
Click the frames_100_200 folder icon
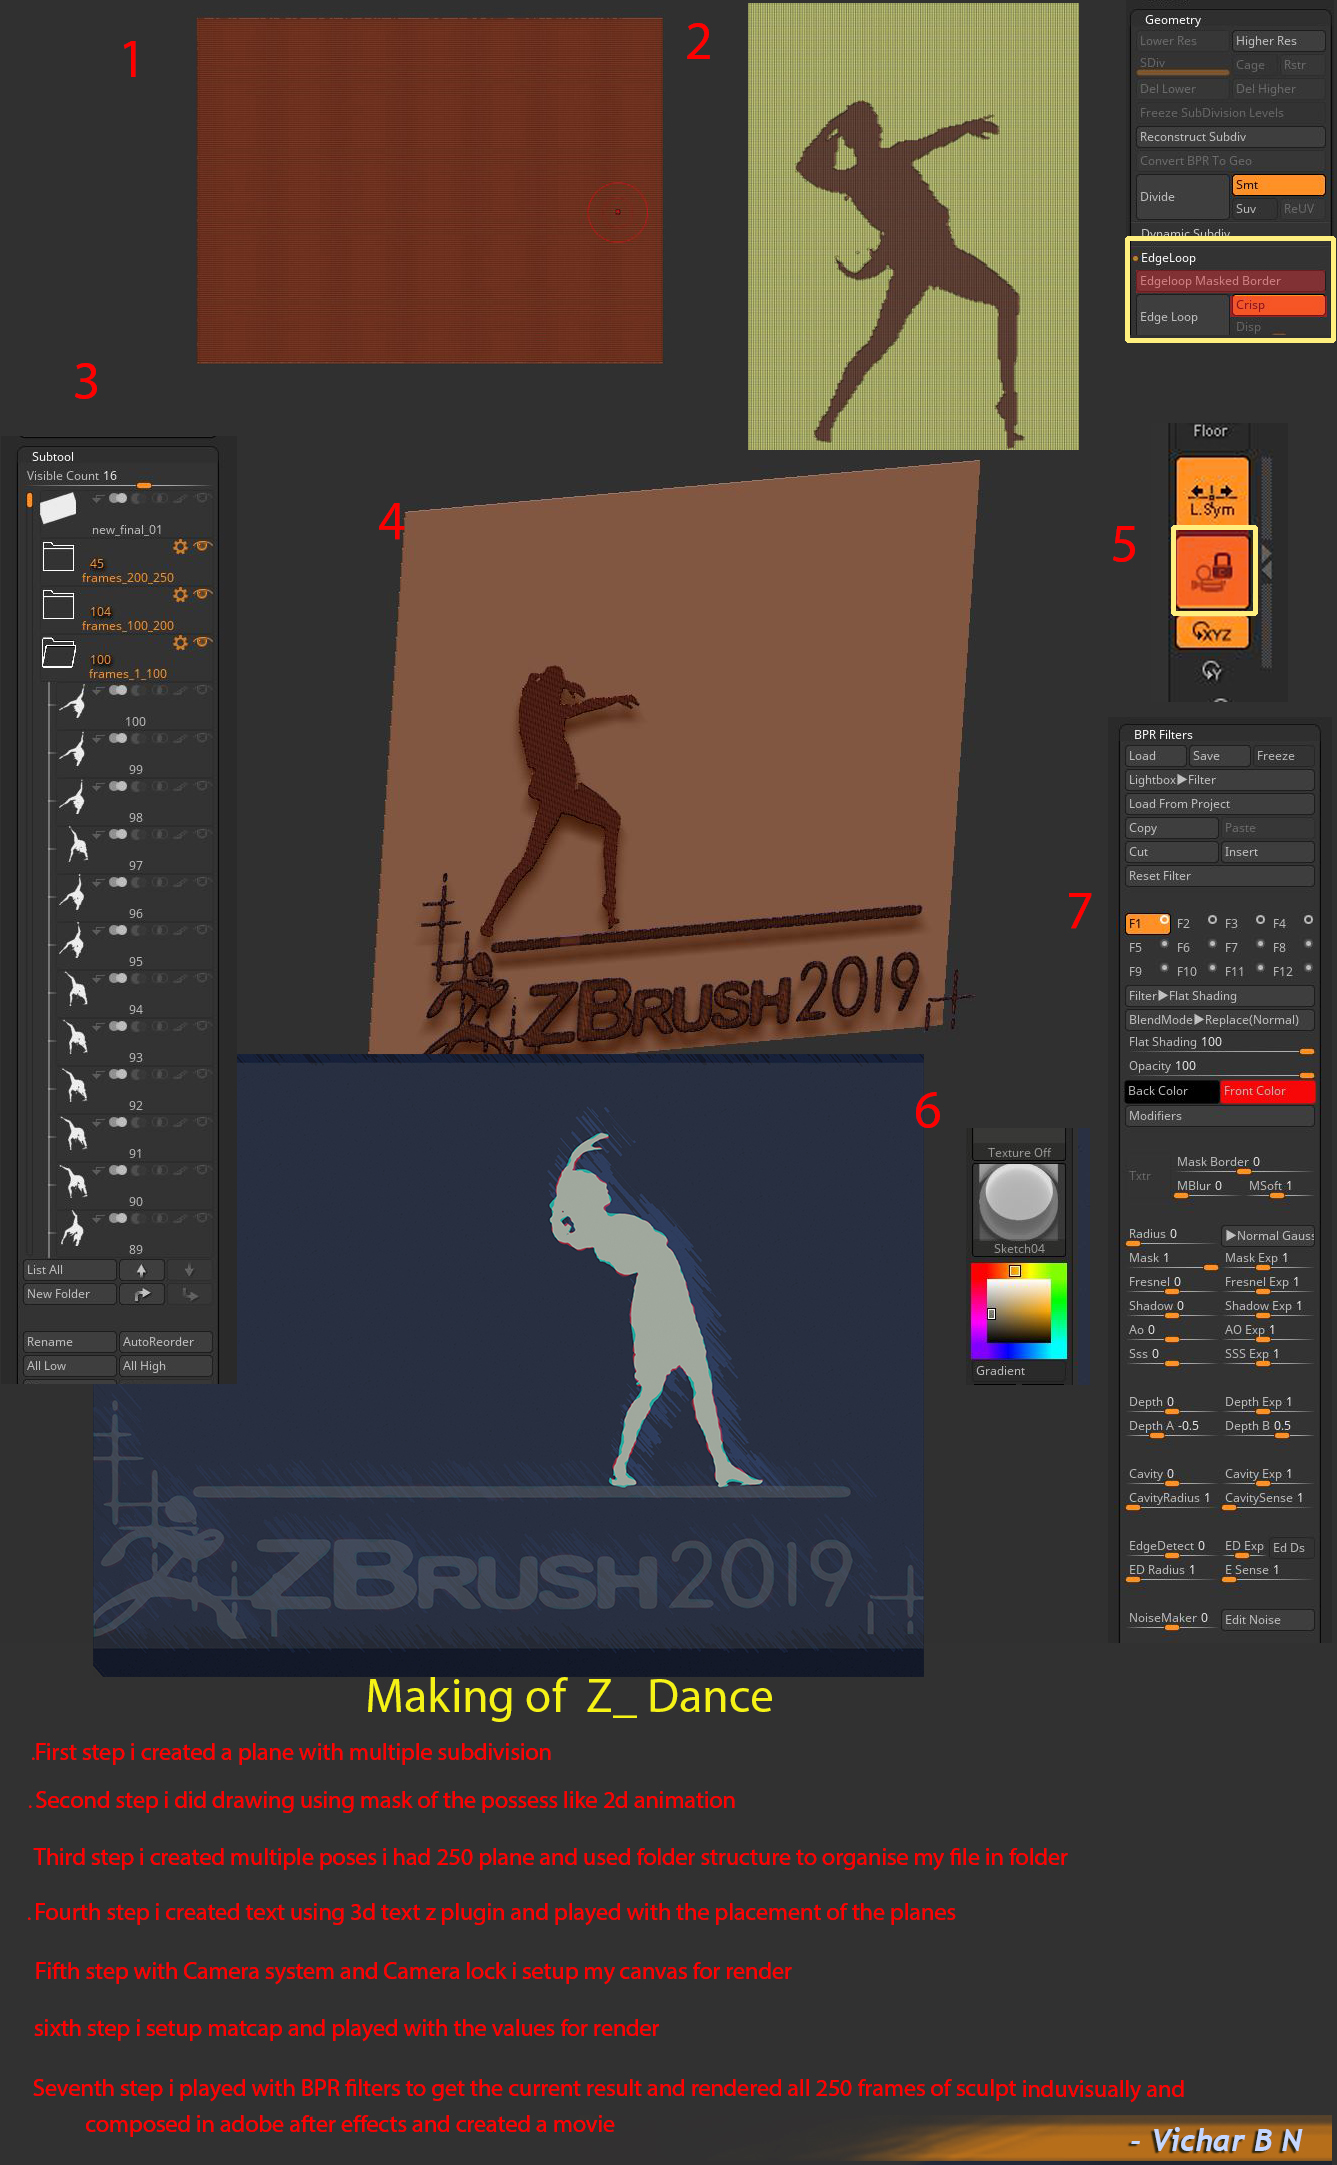tap(58, 605)
